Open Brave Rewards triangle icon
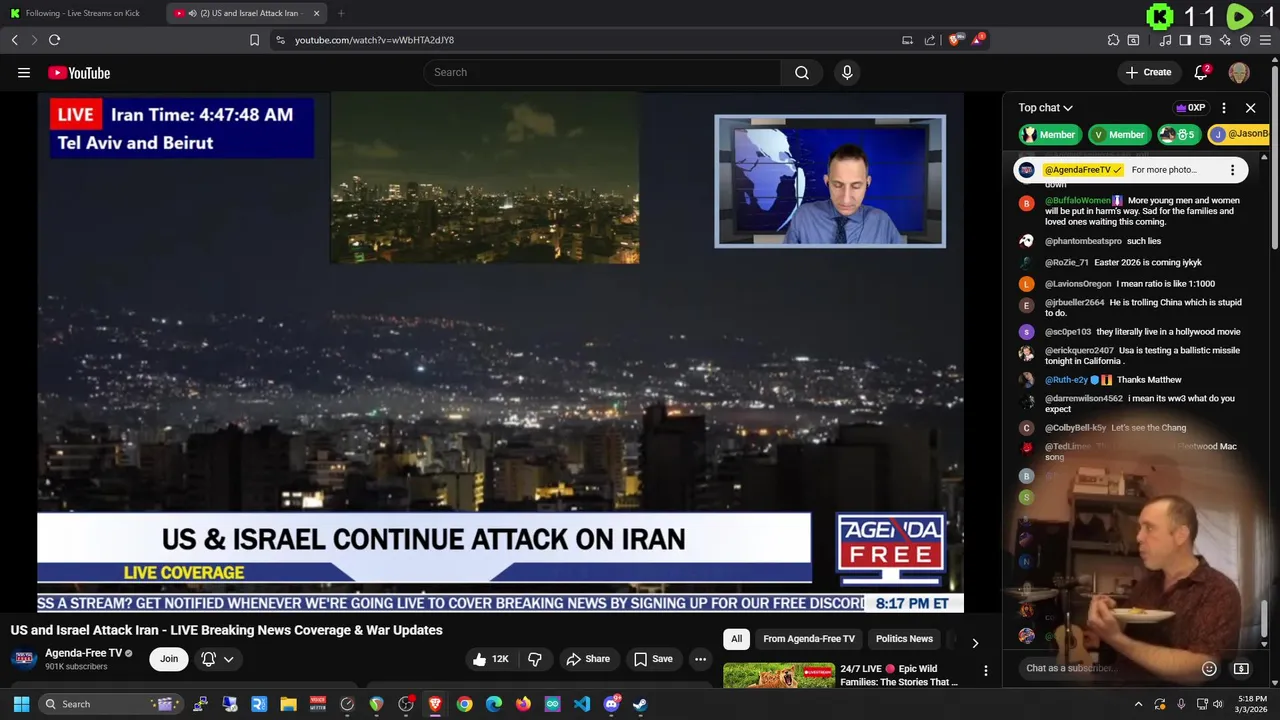This screenshot has width=1280, height=720. point(979,40)
